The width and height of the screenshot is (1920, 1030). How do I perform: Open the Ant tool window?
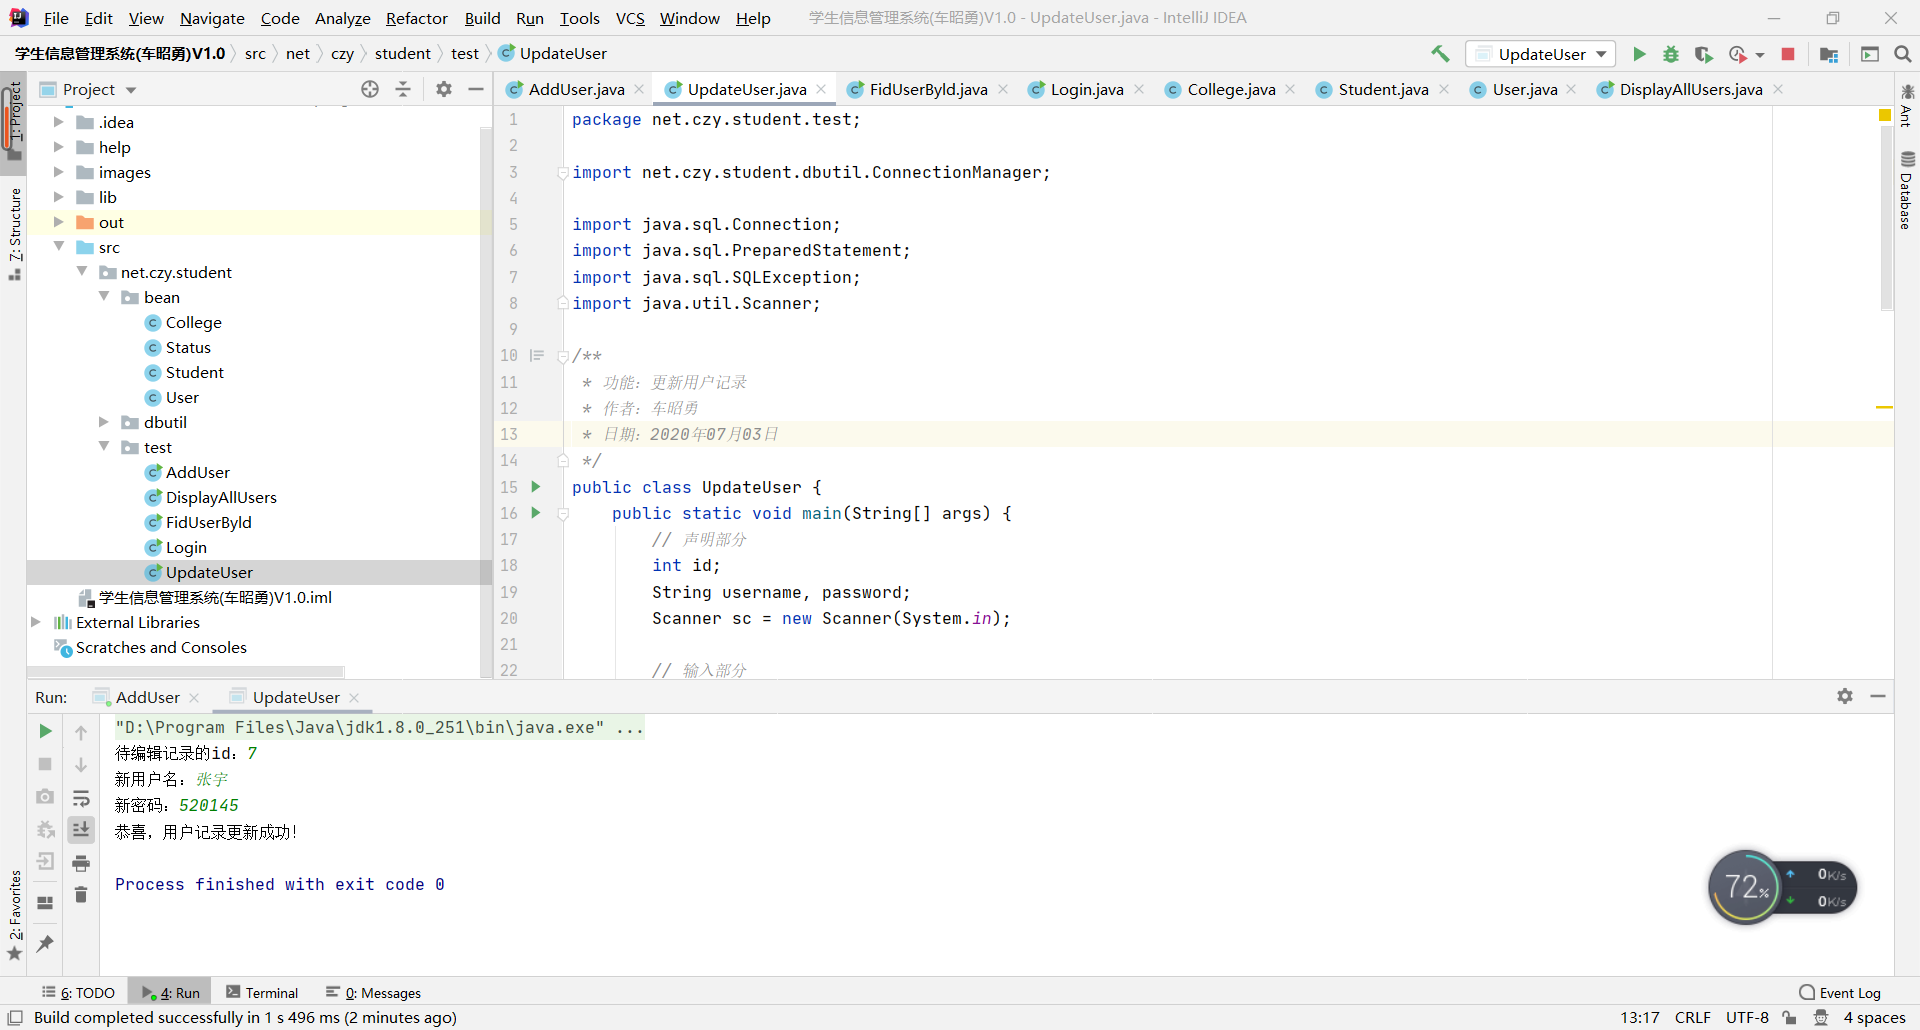coord(1907,105)
